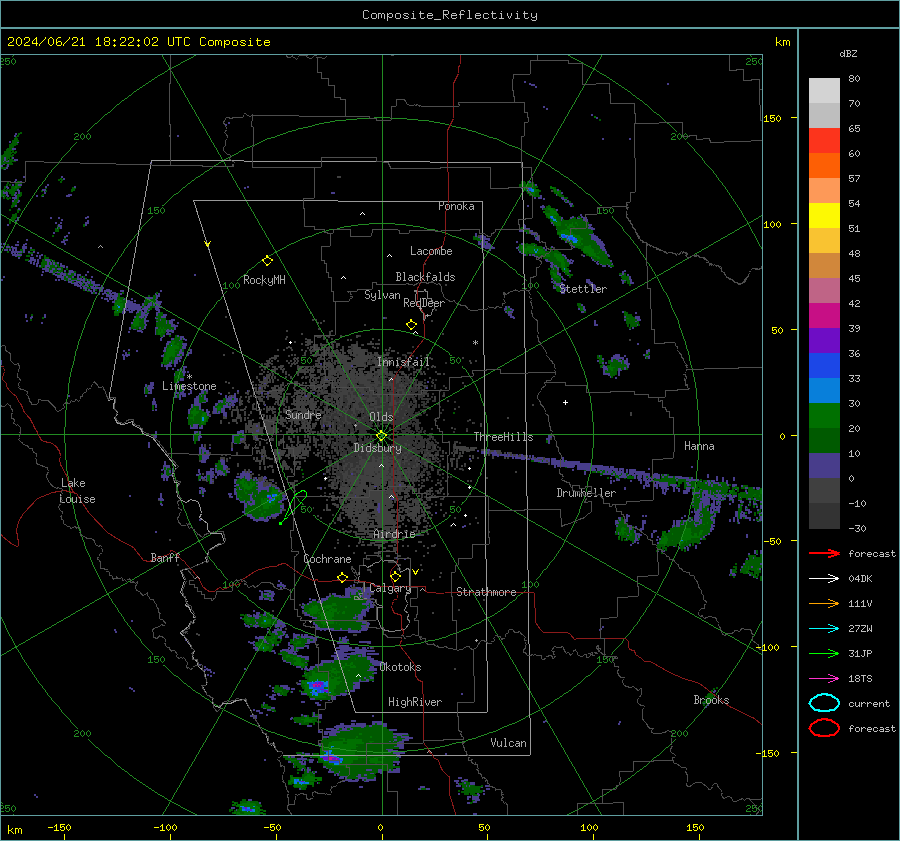Image resolution: width=900 pixels, height=841 pixels.
Task: Click the magenta 42 dBZ color swatch
Action: coord(824,315)
